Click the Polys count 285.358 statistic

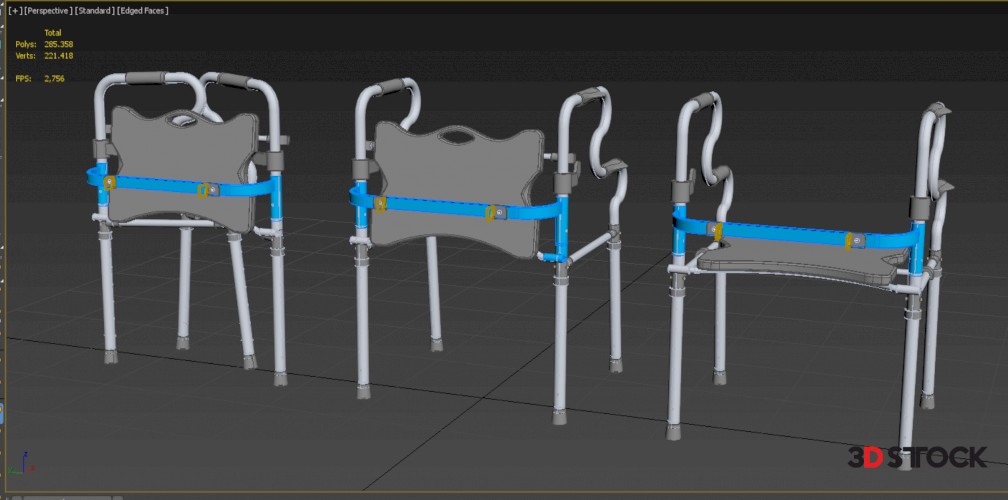(58, 44)
